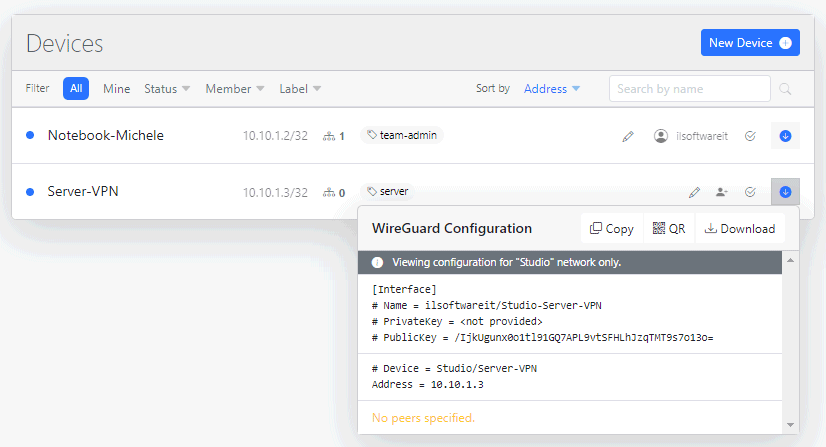Click the info icon in network notice
This screenshot has height=447, width=826.
377,262
